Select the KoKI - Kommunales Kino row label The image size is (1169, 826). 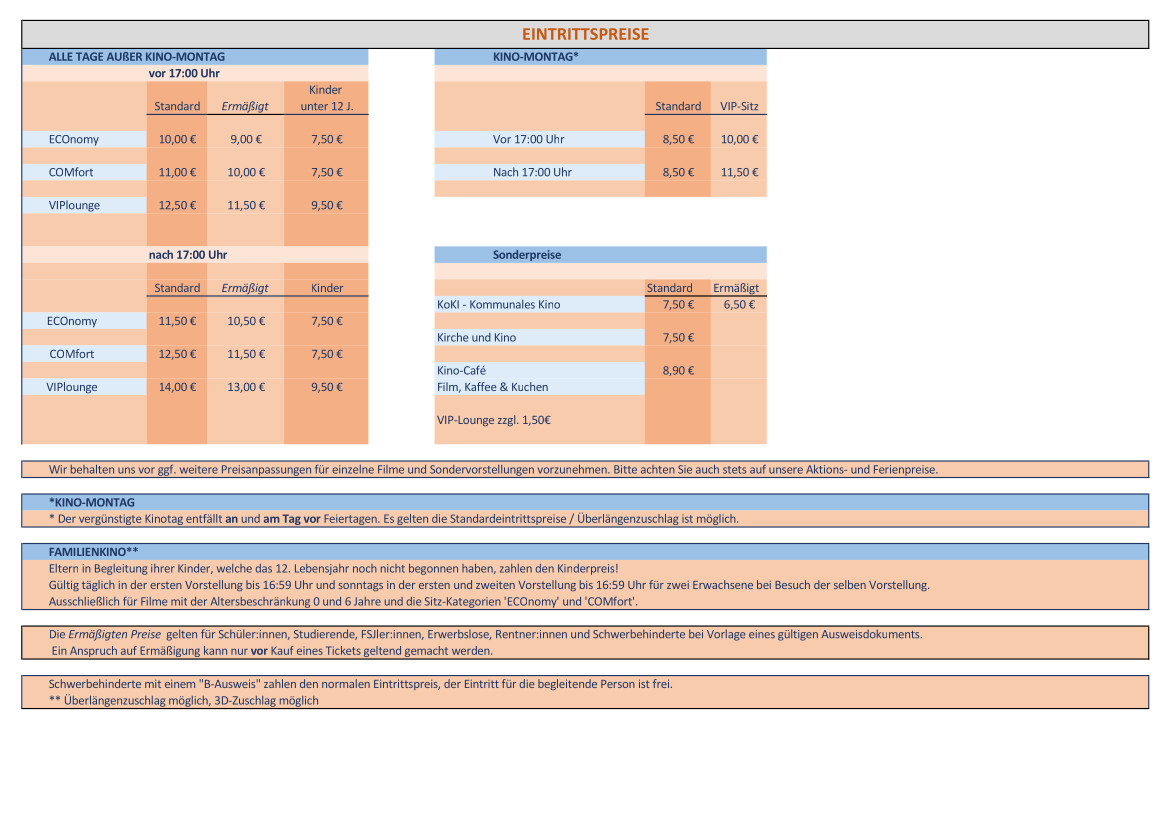pyautogui.click(x=499, y=305)
